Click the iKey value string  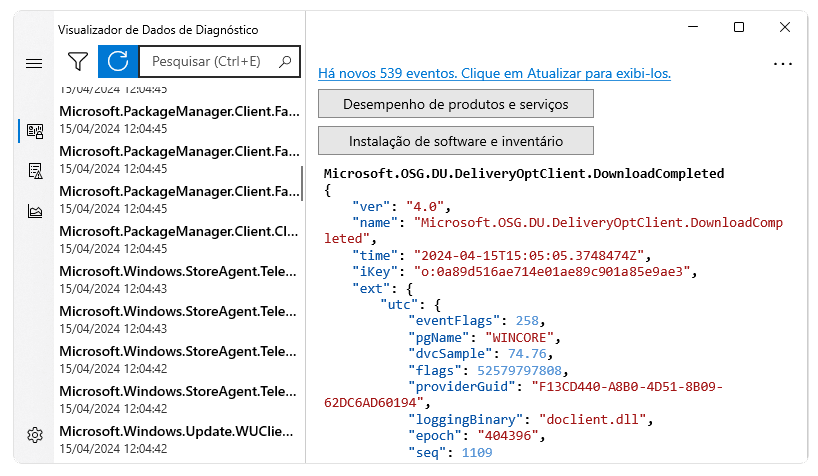coord(552,272)
